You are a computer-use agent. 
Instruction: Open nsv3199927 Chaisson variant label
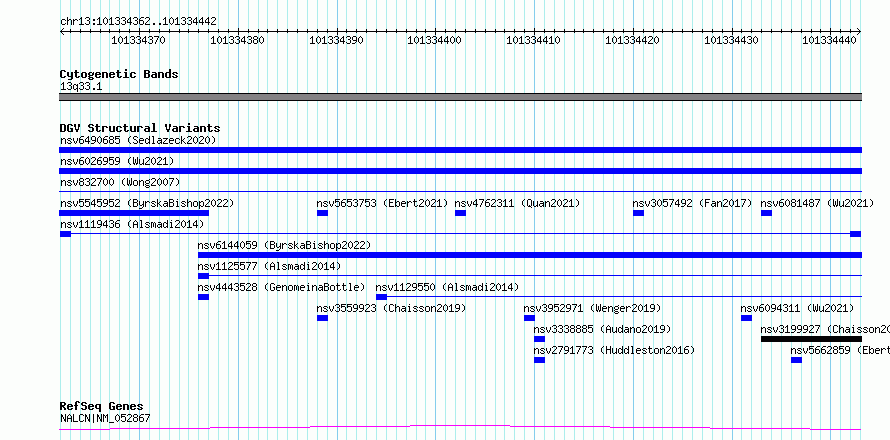[825, 329]
